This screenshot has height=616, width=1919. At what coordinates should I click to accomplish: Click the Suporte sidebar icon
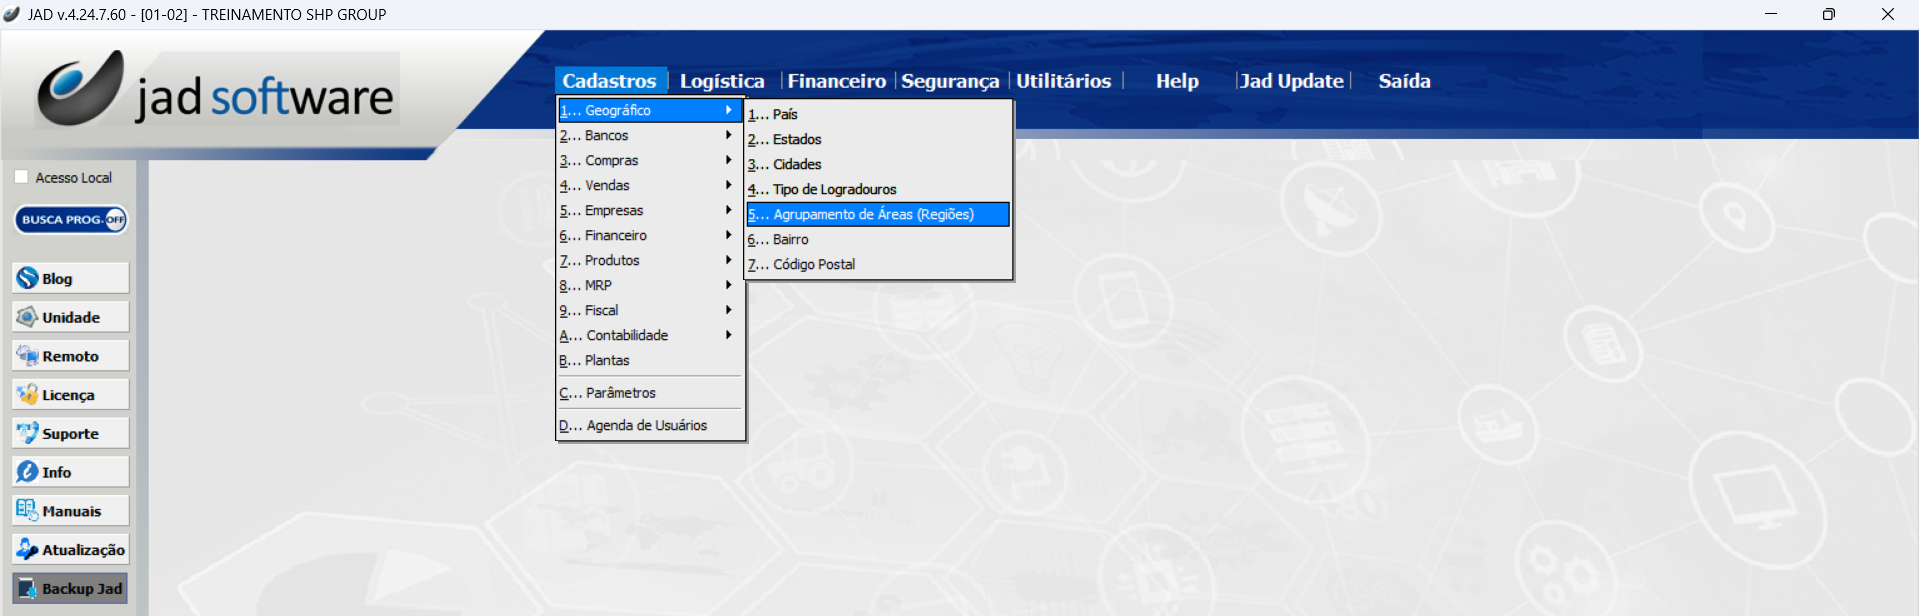(70, 433)
